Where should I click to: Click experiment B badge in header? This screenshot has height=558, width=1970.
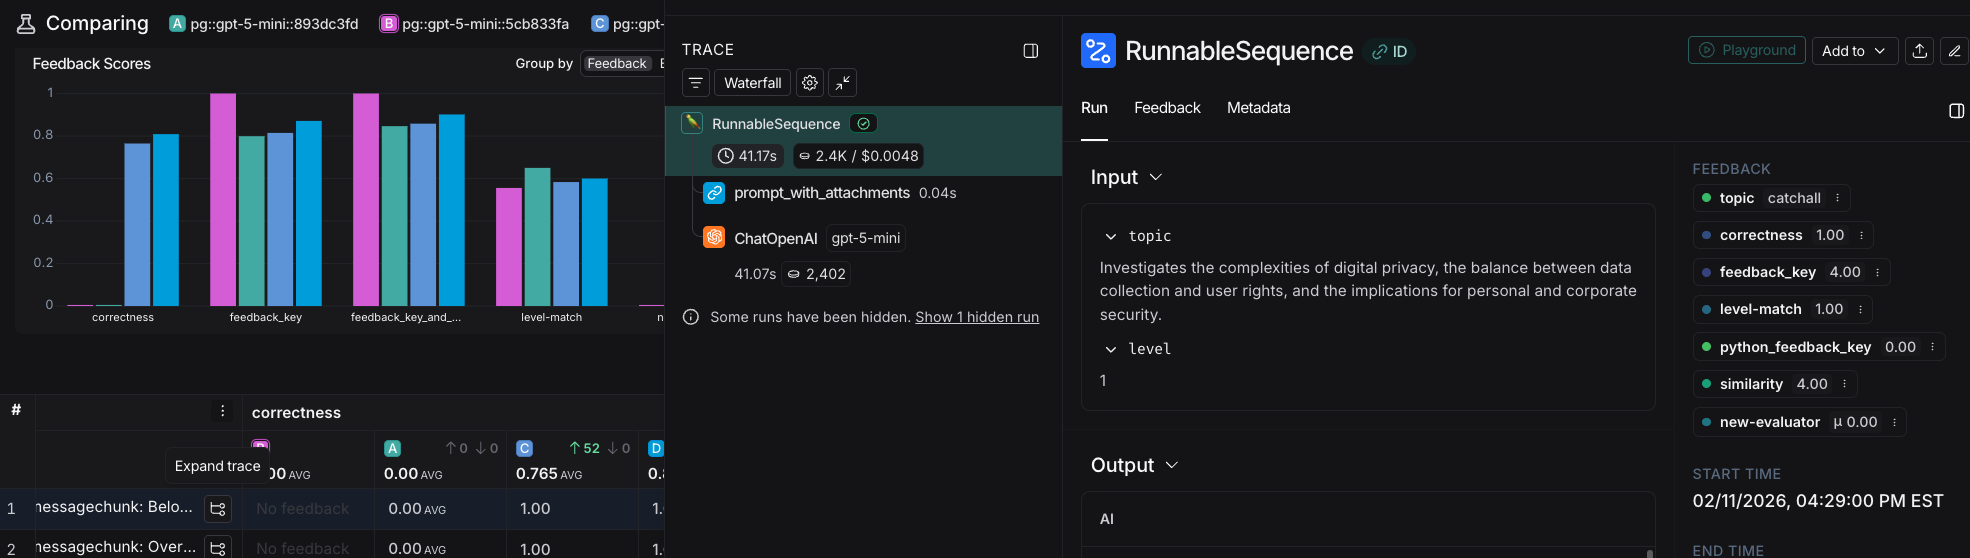coord(389,24)
